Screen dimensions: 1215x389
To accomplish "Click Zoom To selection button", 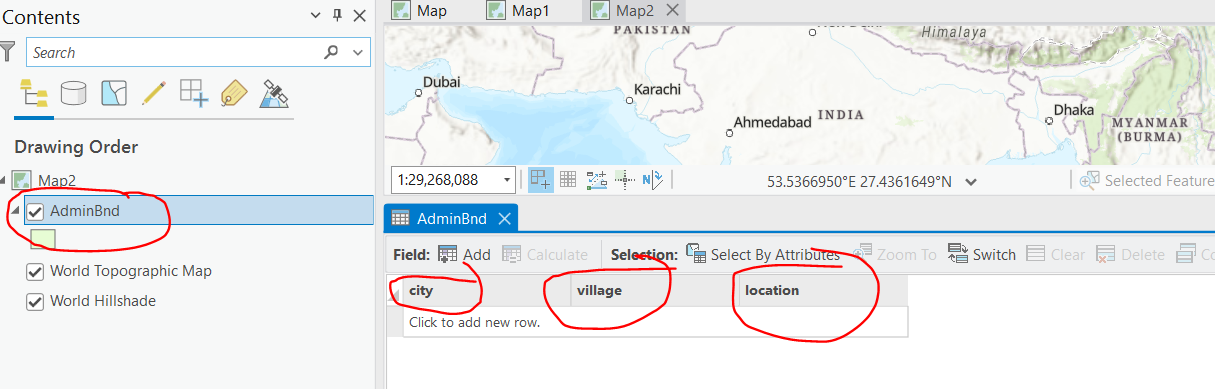I will pos(895,255).
